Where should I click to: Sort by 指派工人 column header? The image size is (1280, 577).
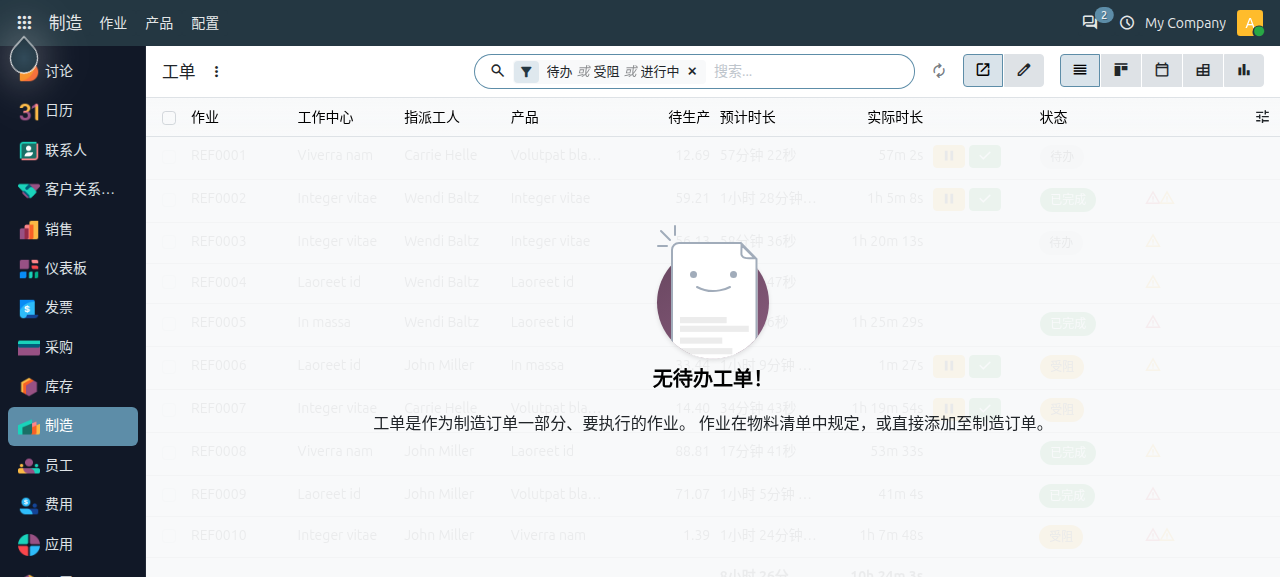click(432, 118)
